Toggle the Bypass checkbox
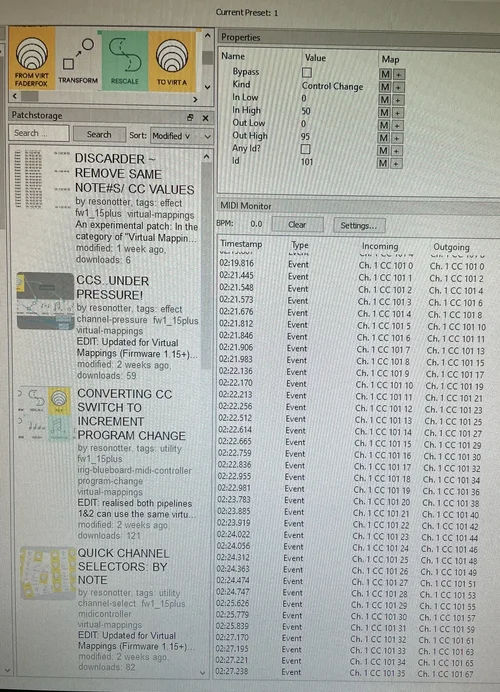 click(x=306, y=72)
